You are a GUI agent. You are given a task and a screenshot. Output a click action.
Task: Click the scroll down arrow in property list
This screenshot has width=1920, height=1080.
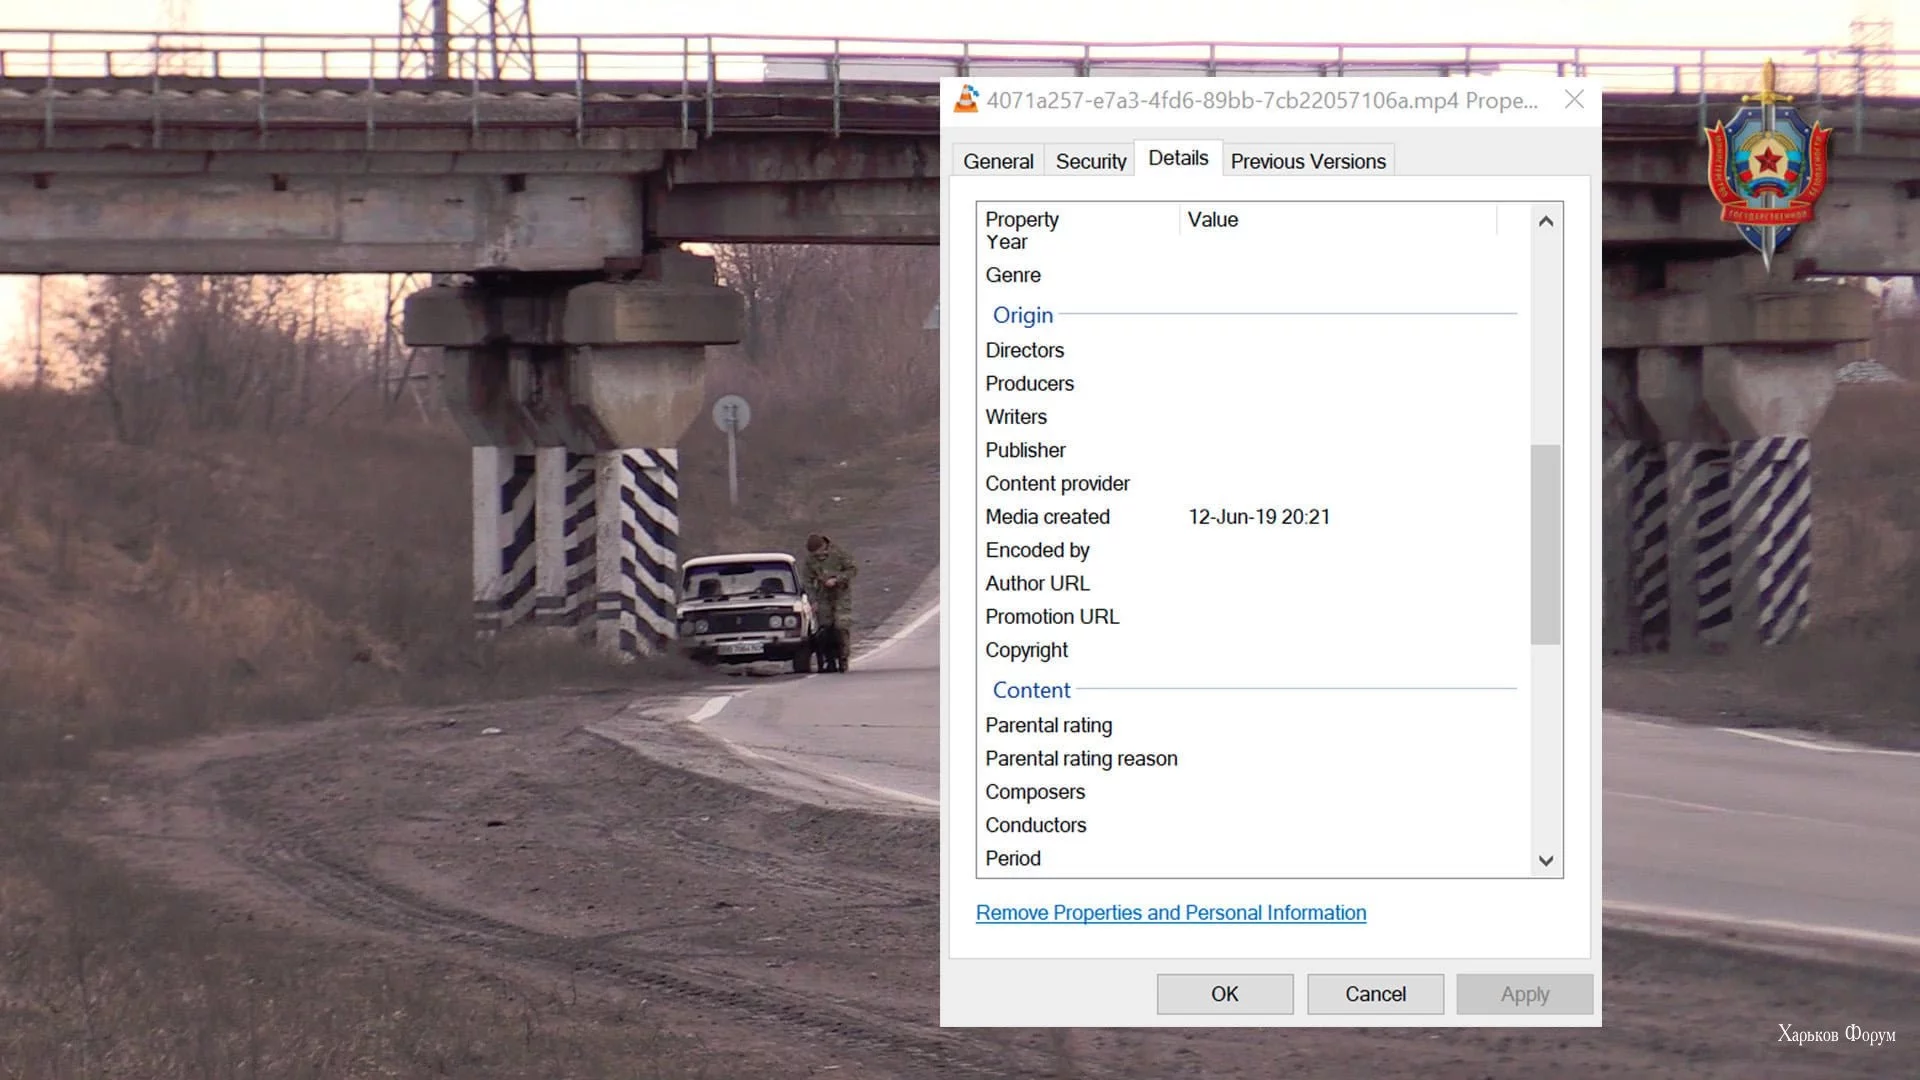pyautogui.click(x=1546, y=861)
